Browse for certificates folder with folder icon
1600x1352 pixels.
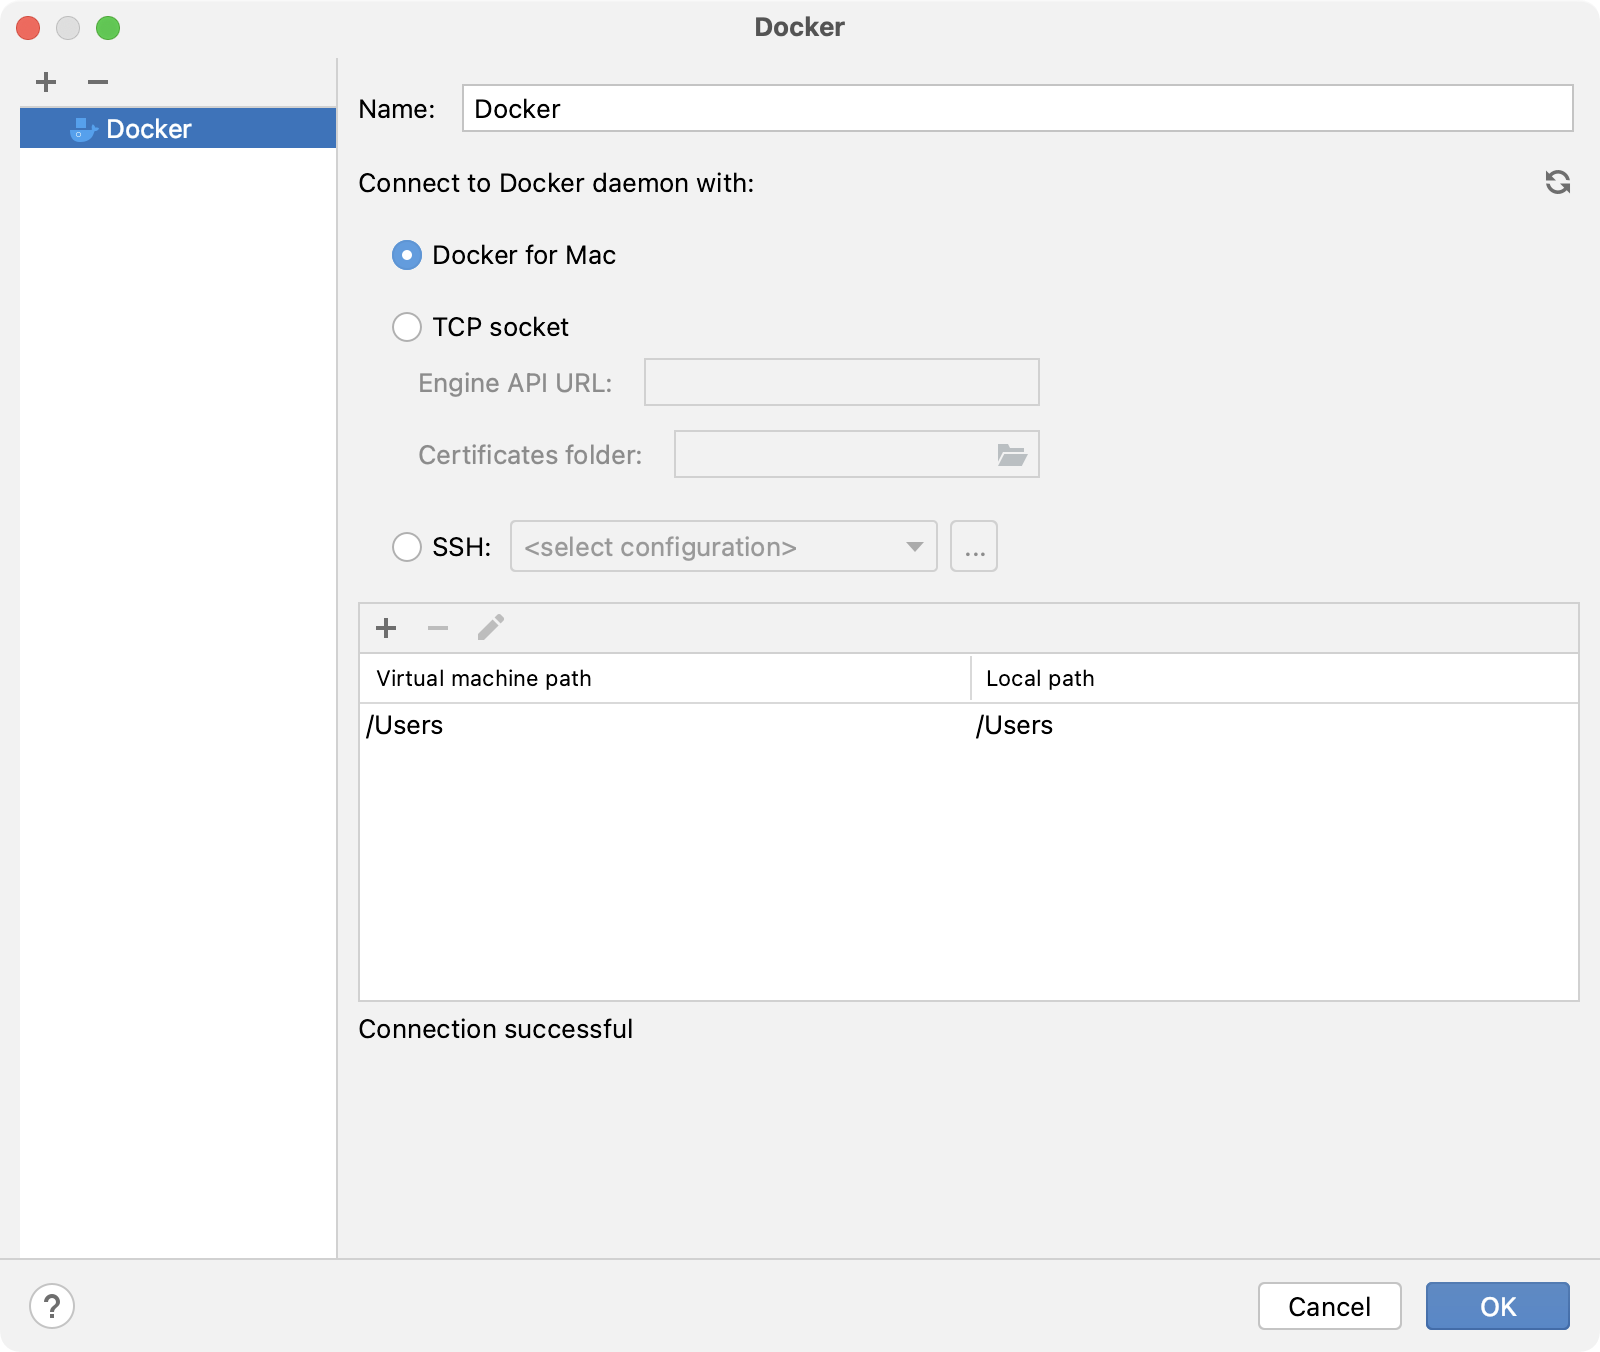pos(1012,454)
